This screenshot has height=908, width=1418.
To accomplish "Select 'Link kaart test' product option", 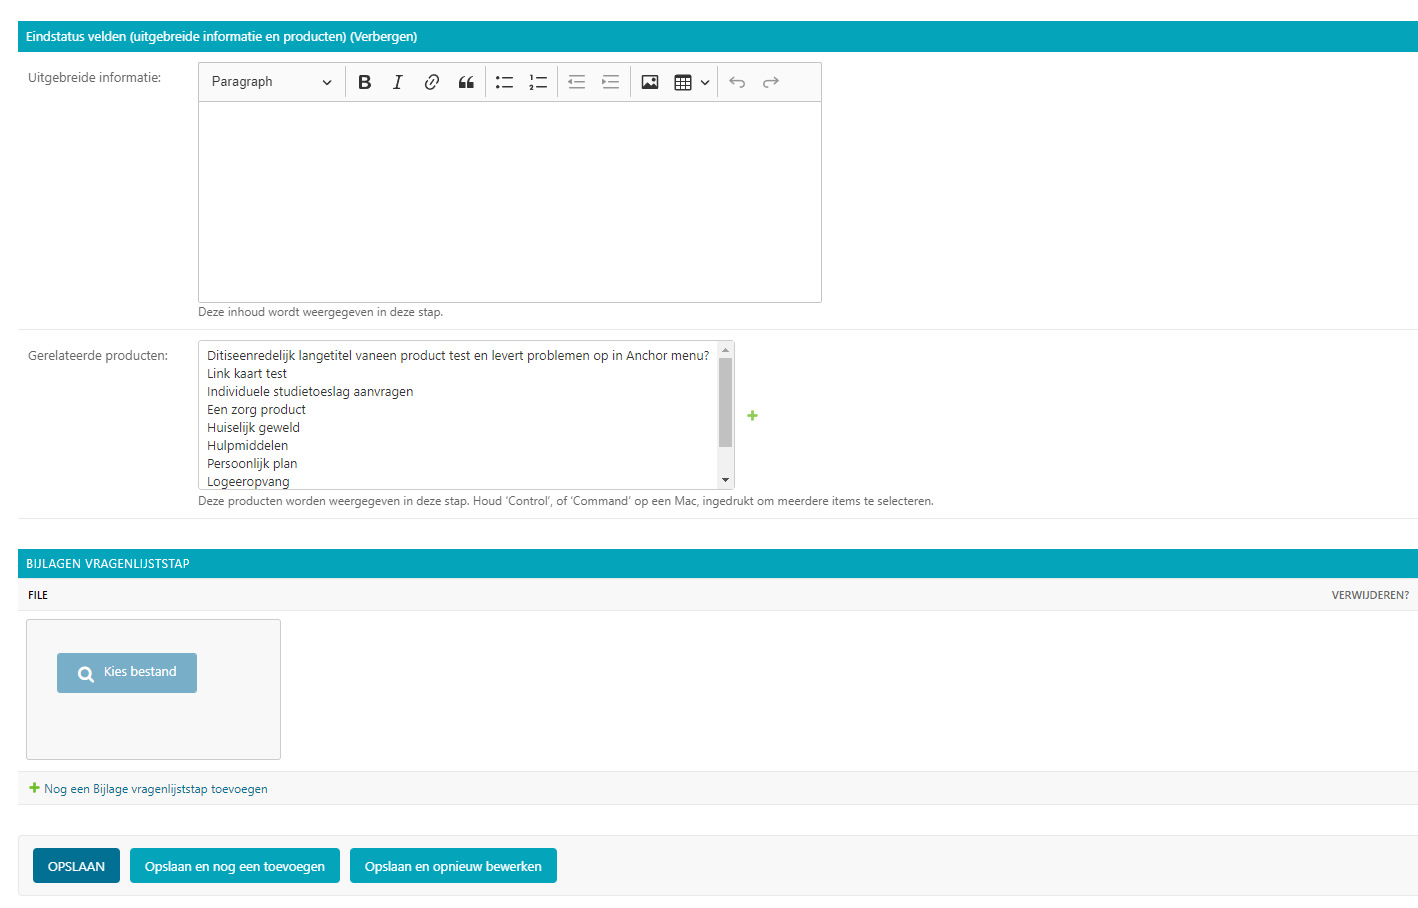I will (x=247, y=374).
